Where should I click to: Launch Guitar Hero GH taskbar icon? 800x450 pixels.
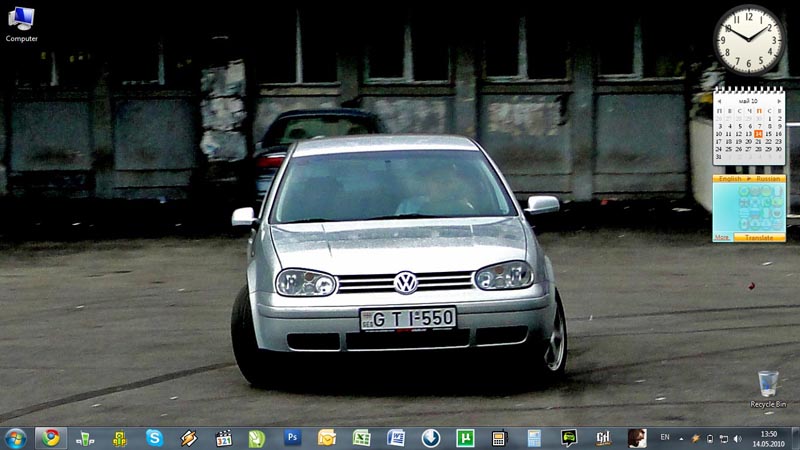[604, 438]
